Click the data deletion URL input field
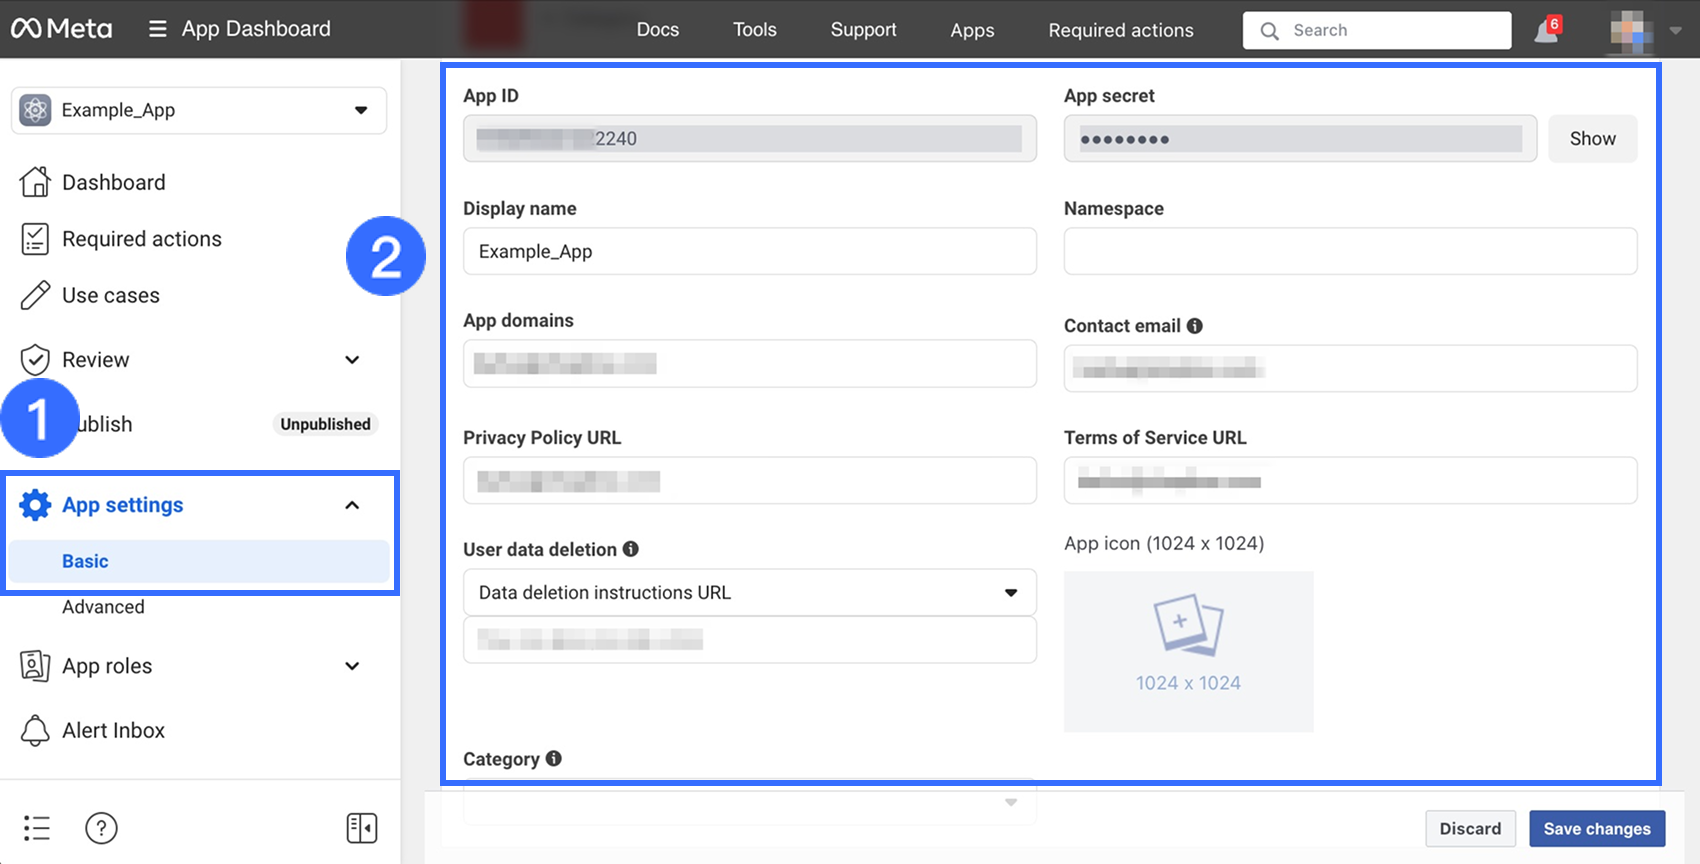Screen dimensions: 1700x864 (x=750, y=640)
